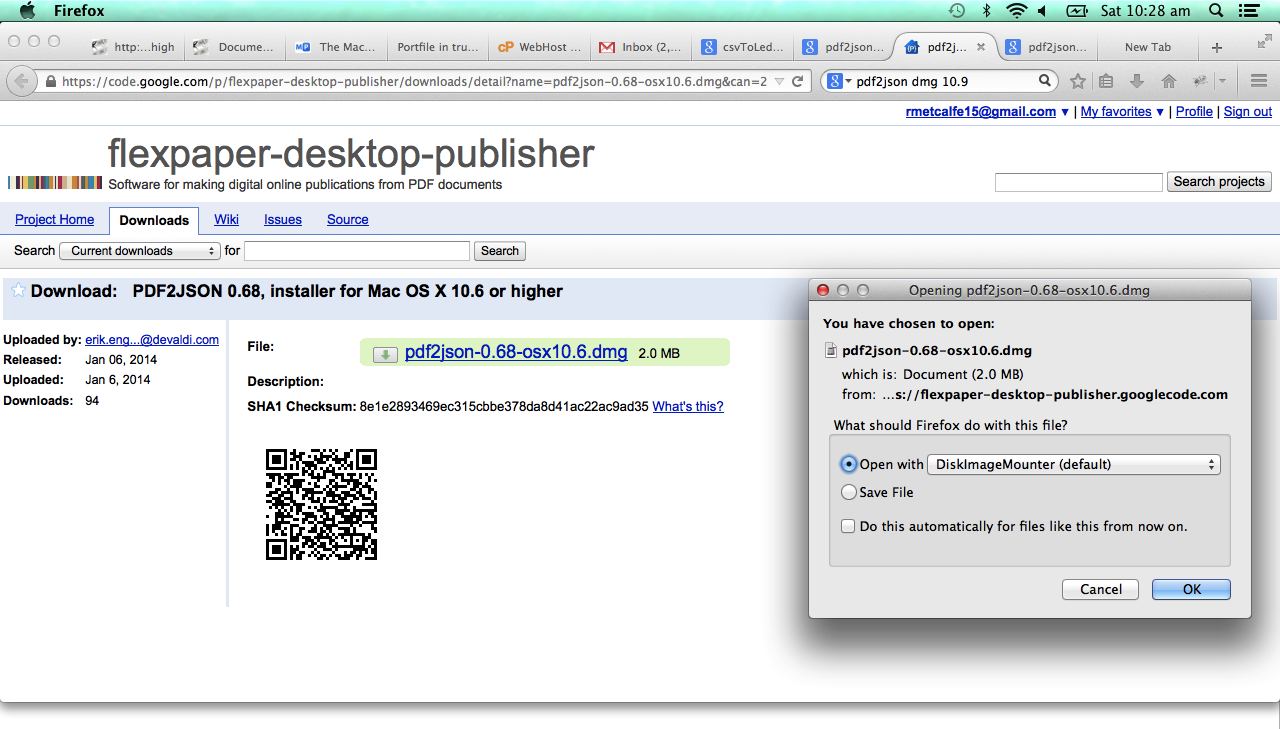Switch to the Wiki tab
This screenshot has width=1280, height=729.
coord(226,220)
